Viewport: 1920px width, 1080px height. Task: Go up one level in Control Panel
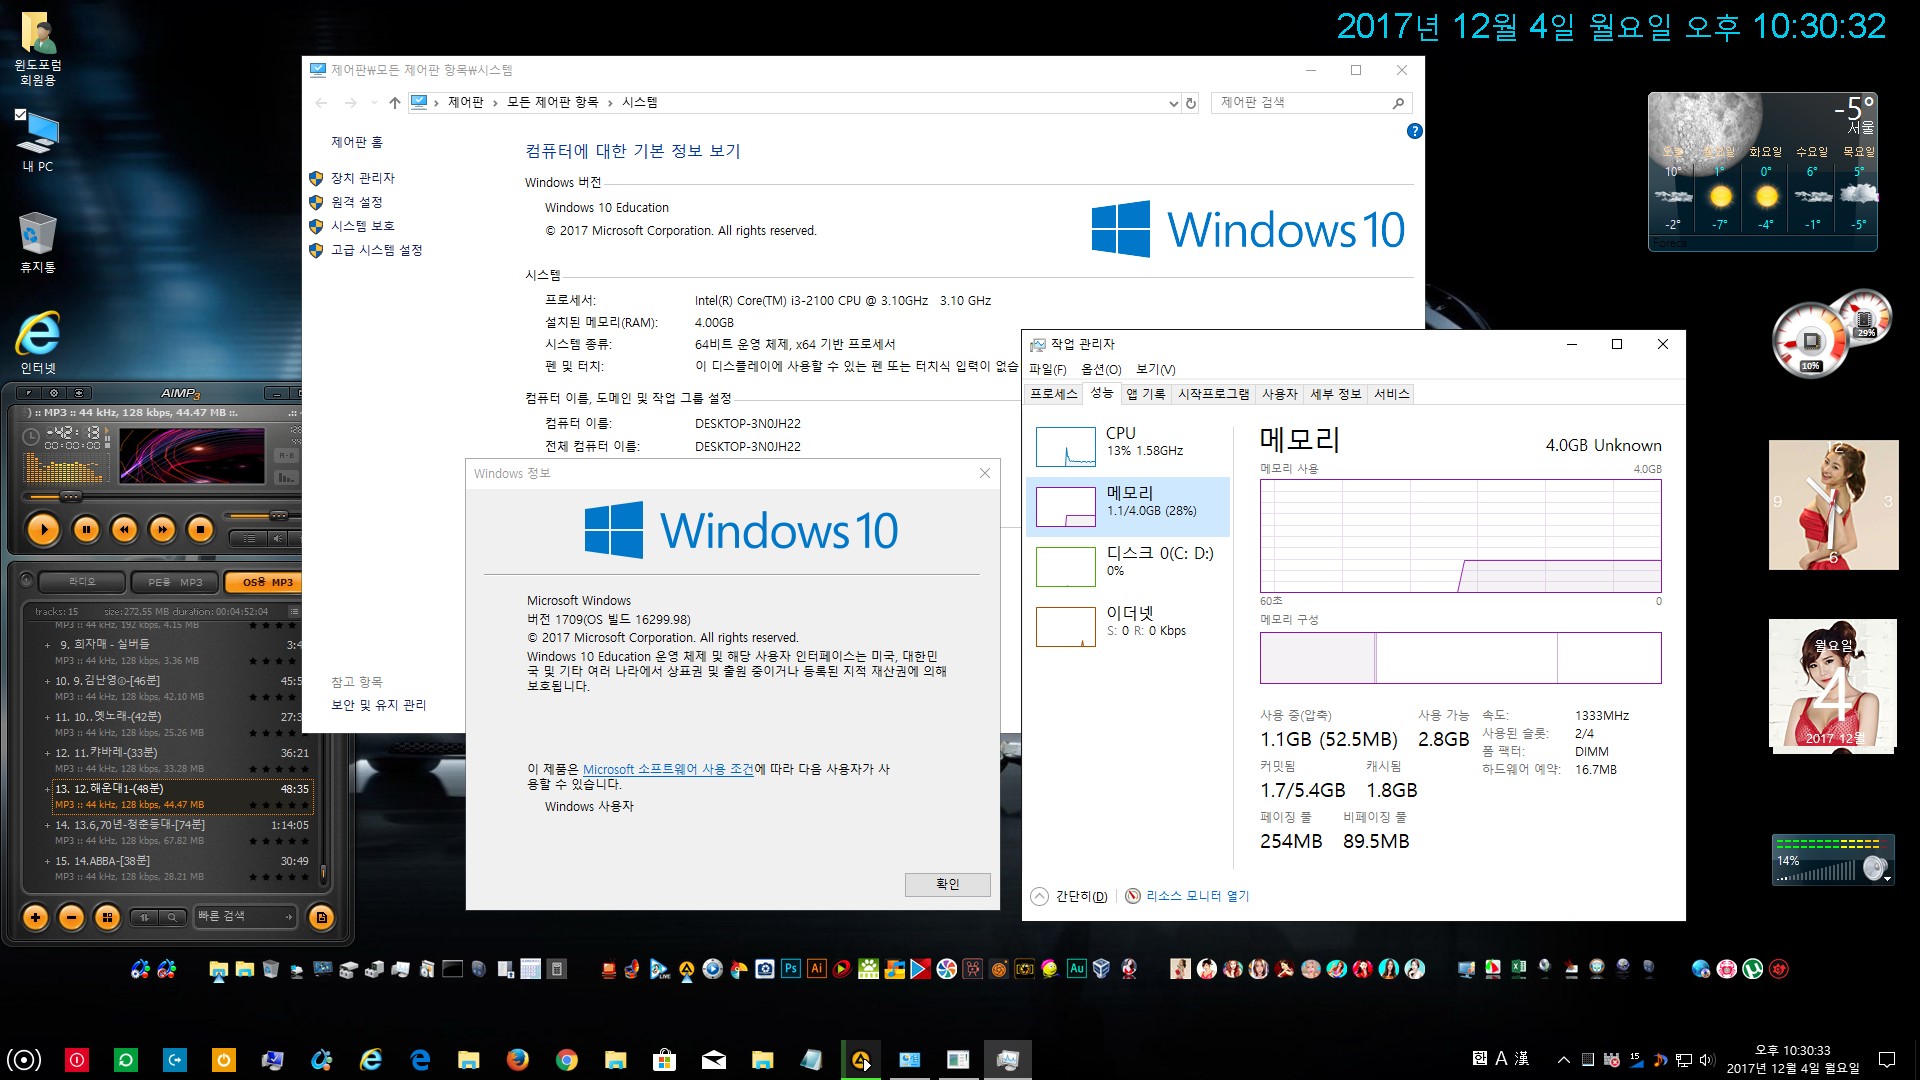(x=394, y=103)
